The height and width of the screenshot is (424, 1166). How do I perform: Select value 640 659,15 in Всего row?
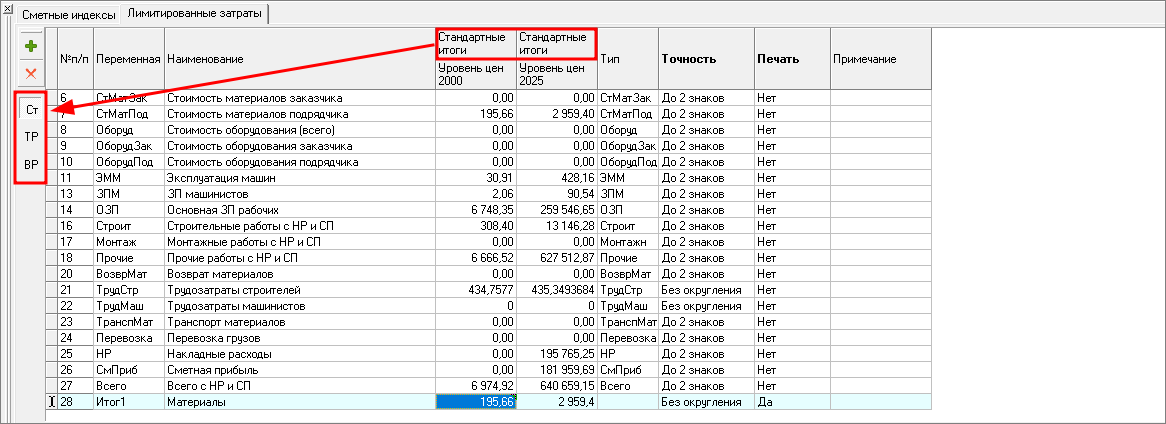point(556,385)
